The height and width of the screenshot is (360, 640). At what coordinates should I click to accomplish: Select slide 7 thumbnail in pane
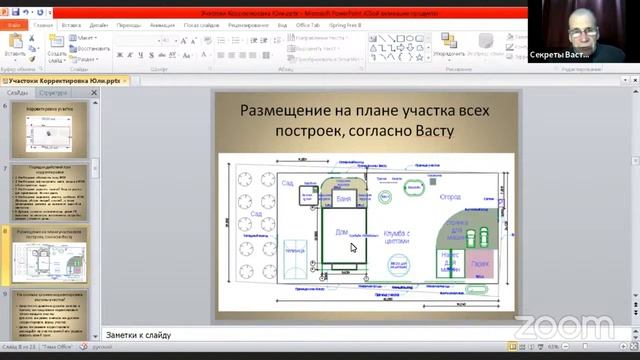[49, 193]
